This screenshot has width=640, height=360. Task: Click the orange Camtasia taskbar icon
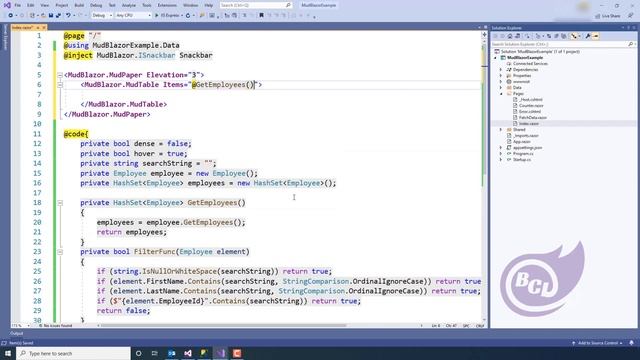pyautogui.click(x=237, y=353)
